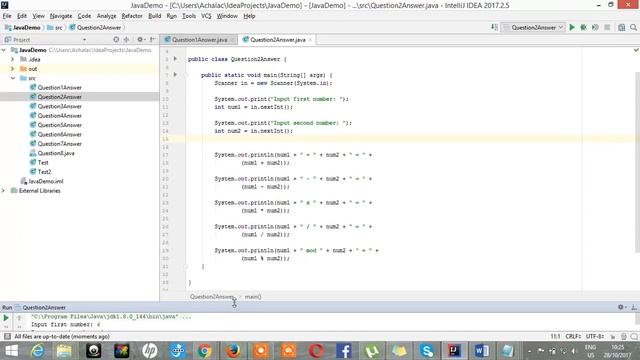Open Run panel settings gear
Viewport: 640px width, 360px height.
tap(622, 307)
